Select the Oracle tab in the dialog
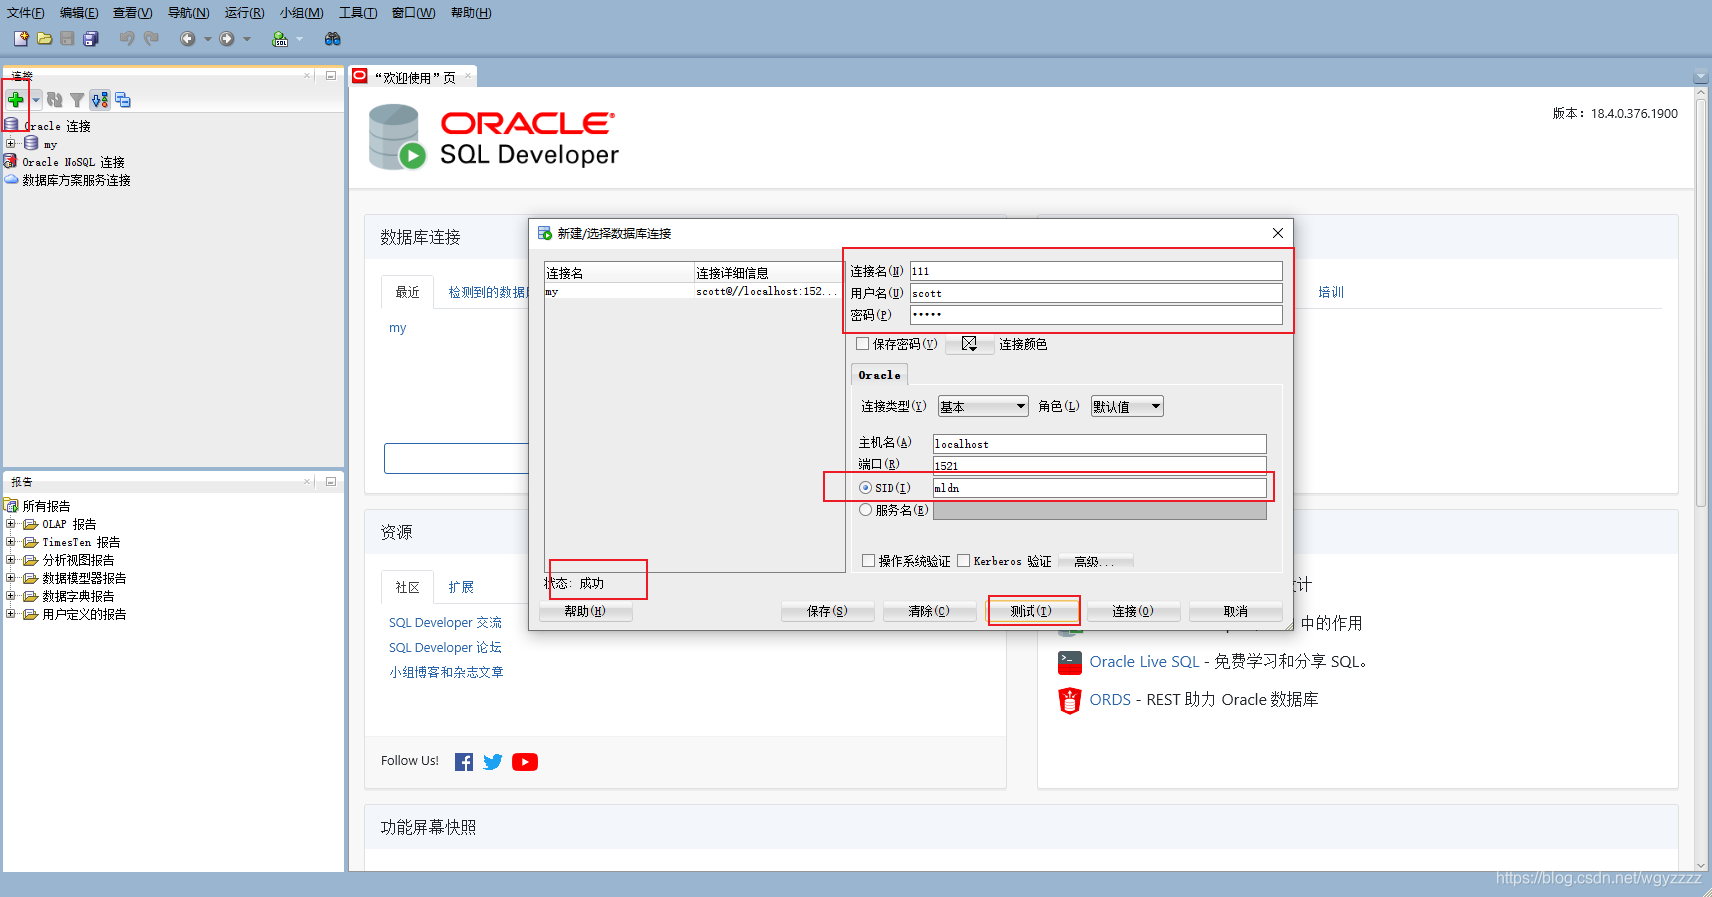 [879, 375]
